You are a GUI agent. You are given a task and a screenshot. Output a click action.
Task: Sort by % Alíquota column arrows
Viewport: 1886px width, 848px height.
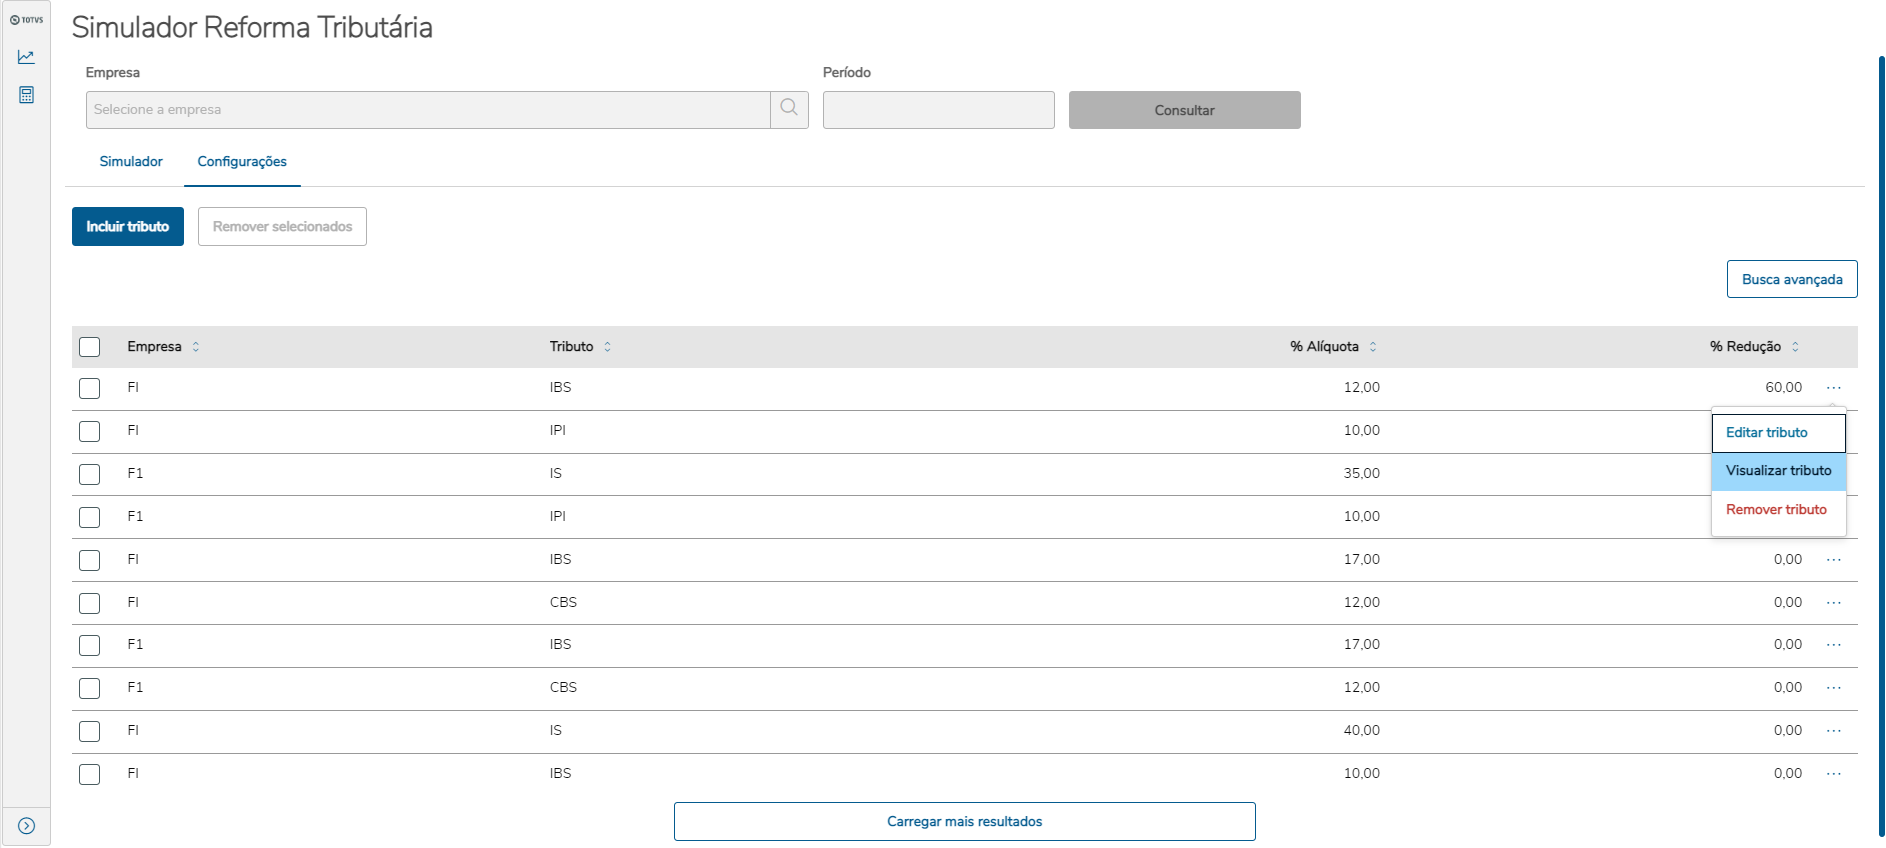click(x=1373, y=347)
